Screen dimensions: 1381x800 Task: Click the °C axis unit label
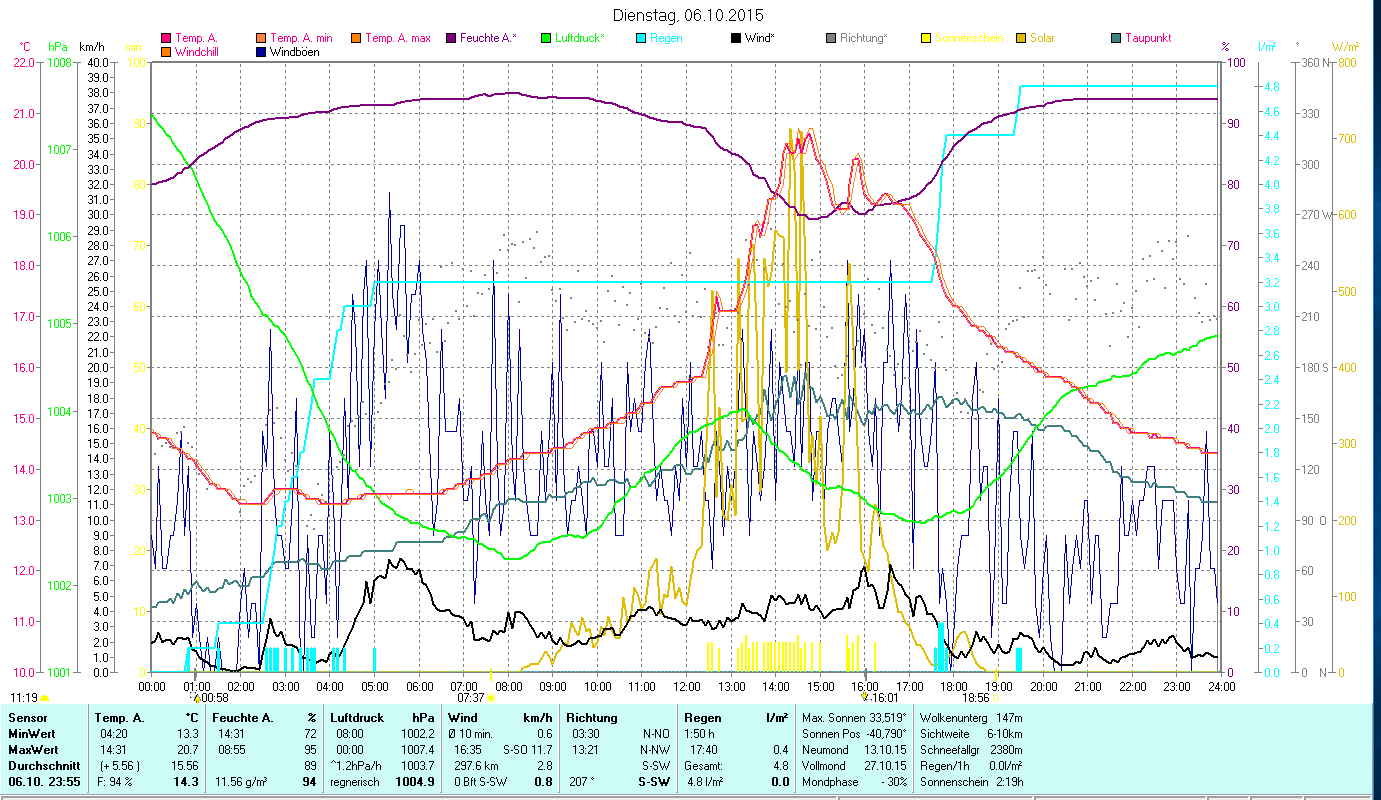(26, 47)
